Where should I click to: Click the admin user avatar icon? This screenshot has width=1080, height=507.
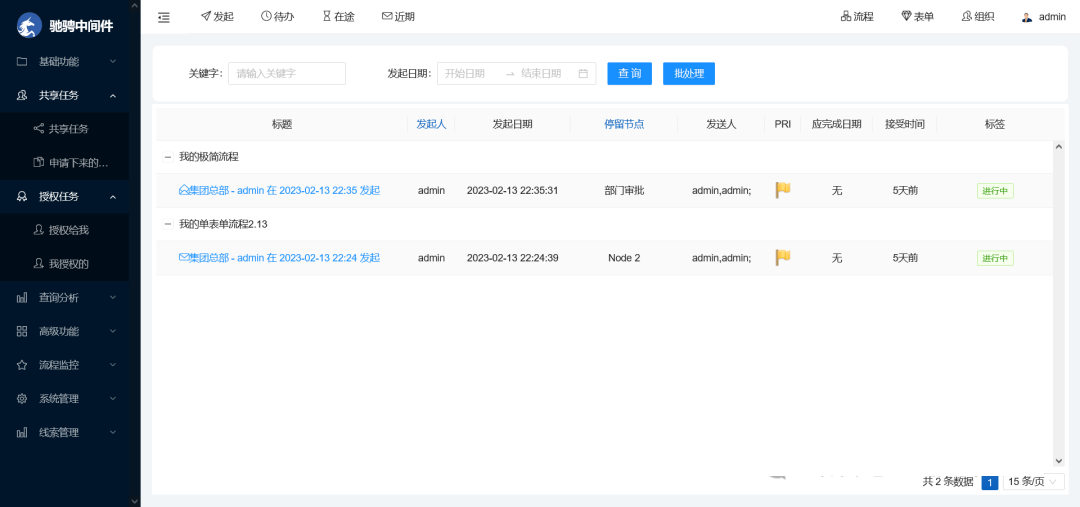click(x=1026, y=17)
